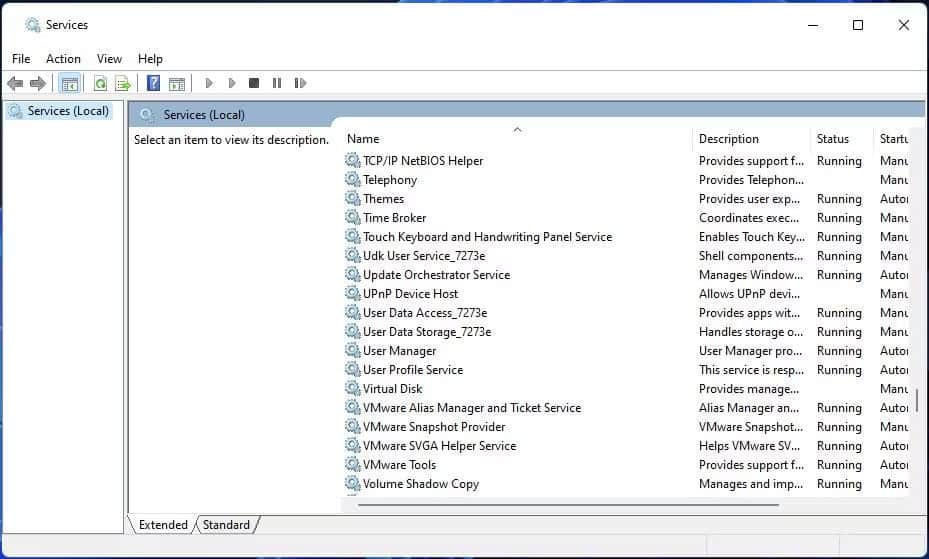This screenshot has height=559, width=929.
Task: Click the vertical scrollbar thumb in services list
Action: (x=916, y=400)
